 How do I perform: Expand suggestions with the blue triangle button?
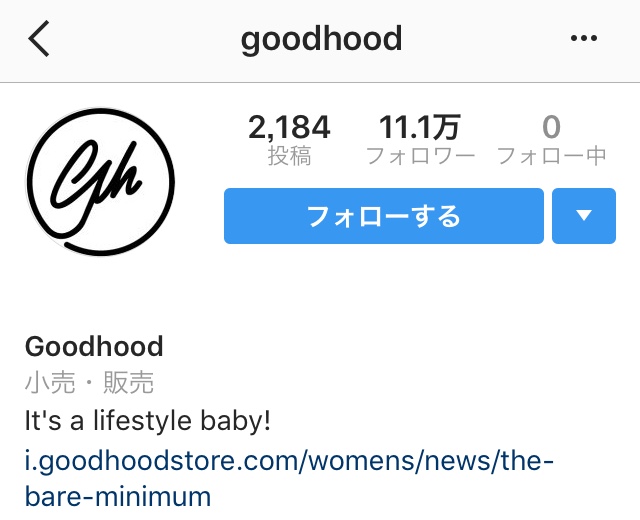click(x=584, y=216)
